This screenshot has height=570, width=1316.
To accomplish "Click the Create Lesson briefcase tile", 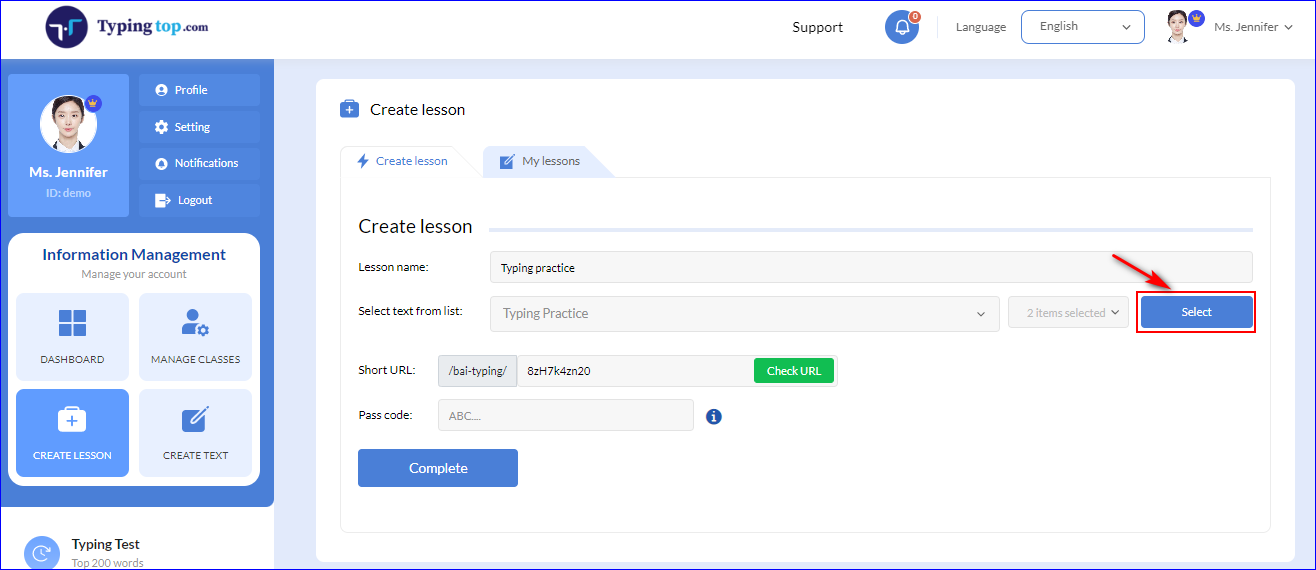I will [72, 433].
